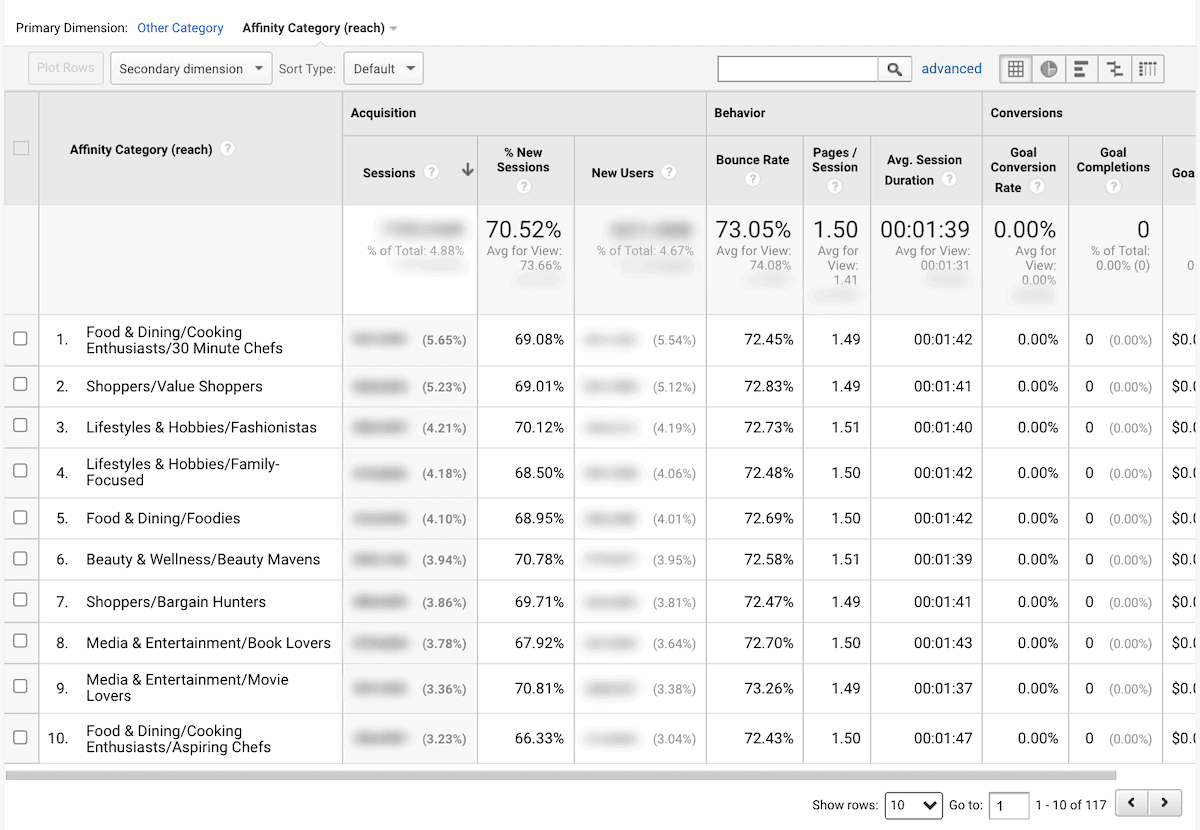Open the help icon beside Goal Conversion Rate
1200x830 pixels.
pos(1037,187)
